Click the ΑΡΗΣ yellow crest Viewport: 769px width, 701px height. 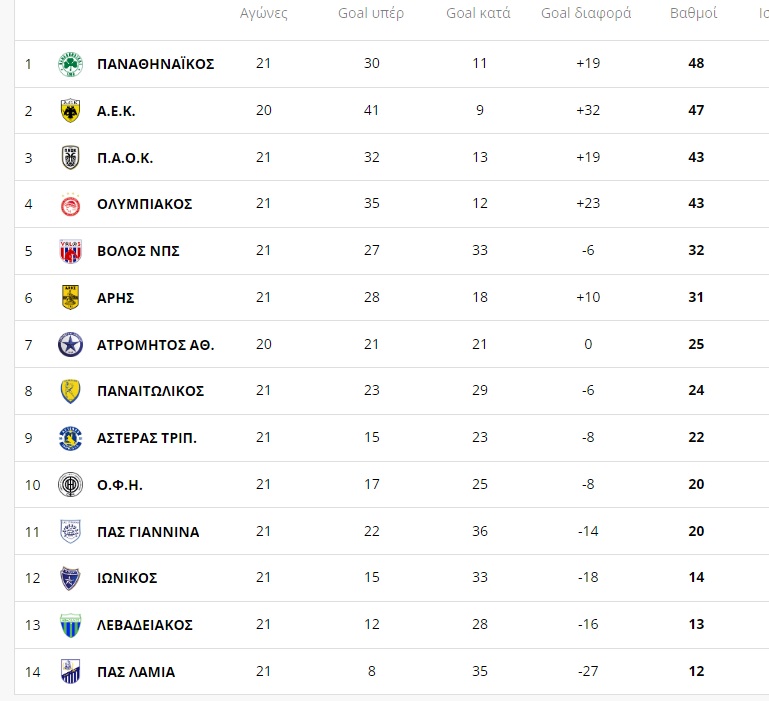70,297
